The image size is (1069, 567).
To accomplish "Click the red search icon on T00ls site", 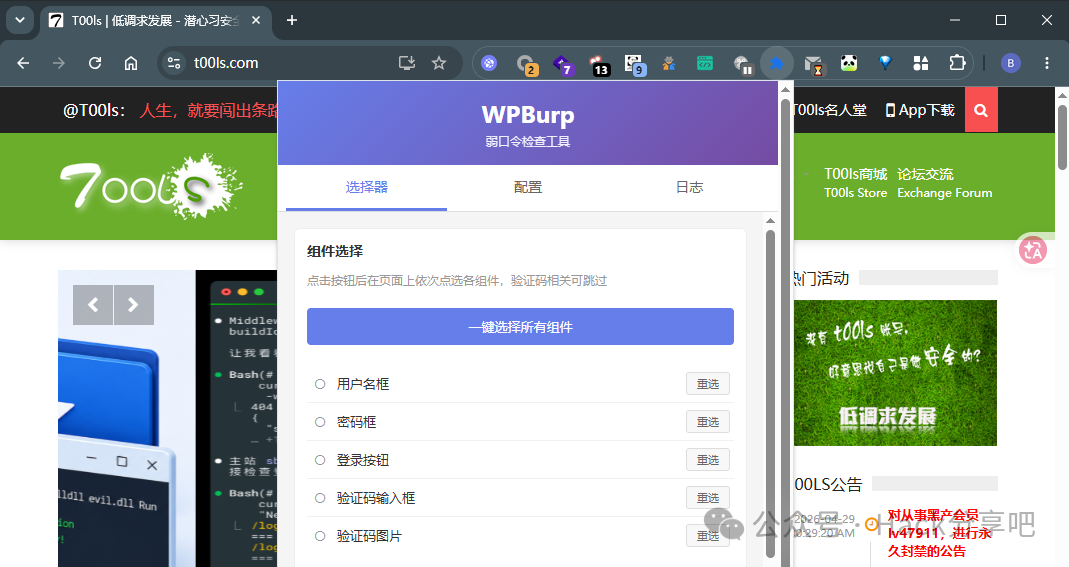I will (981, 110).
